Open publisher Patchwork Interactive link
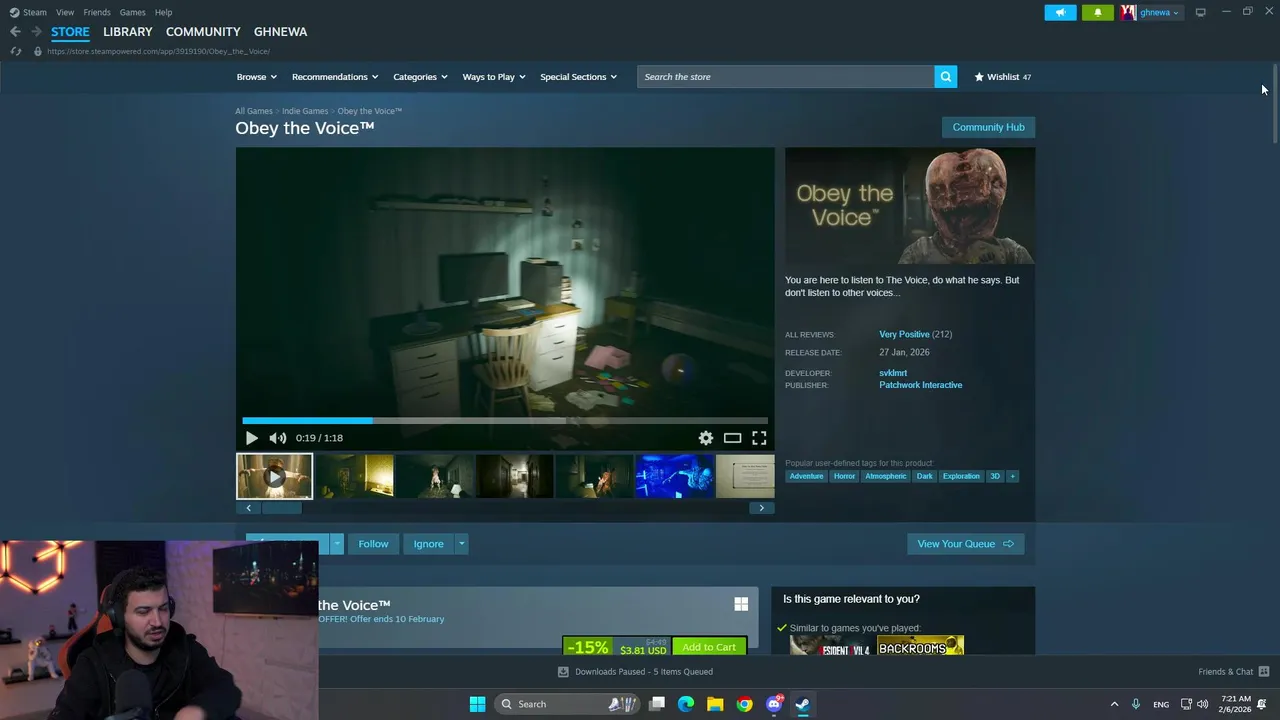The height and width of the screenshot is (720, 1280). (920, 385)
